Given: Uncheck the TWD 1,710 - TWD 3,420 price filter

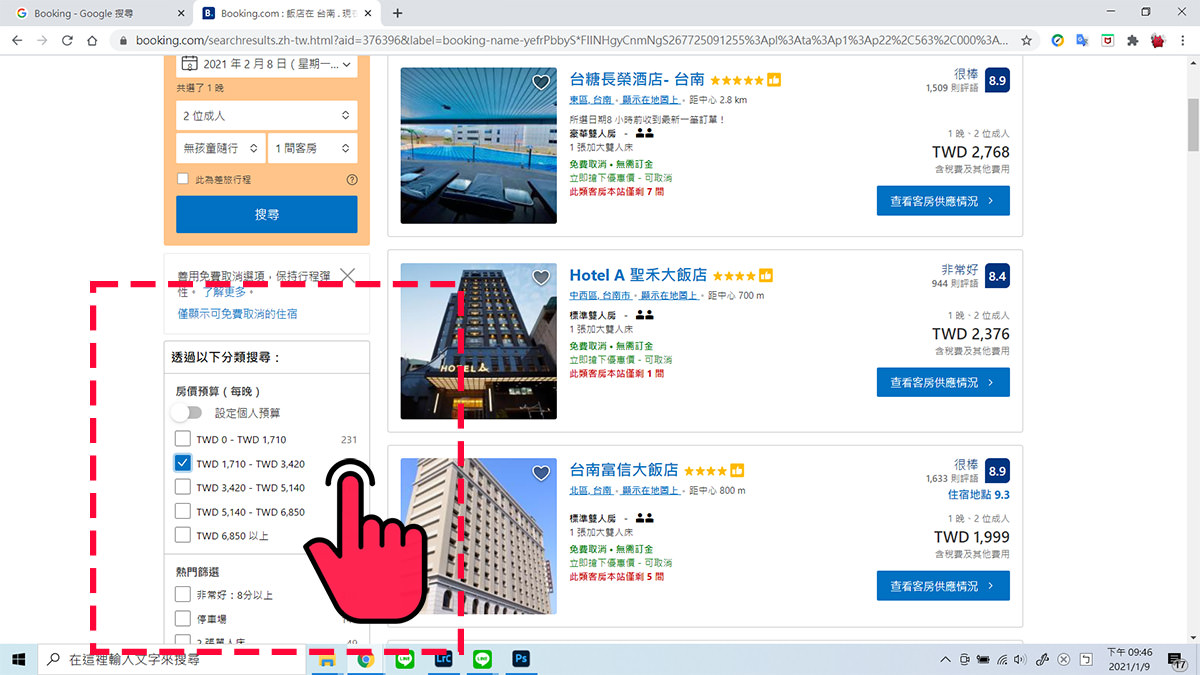Looking at the screenshot, I should click(x=182, y=462).
